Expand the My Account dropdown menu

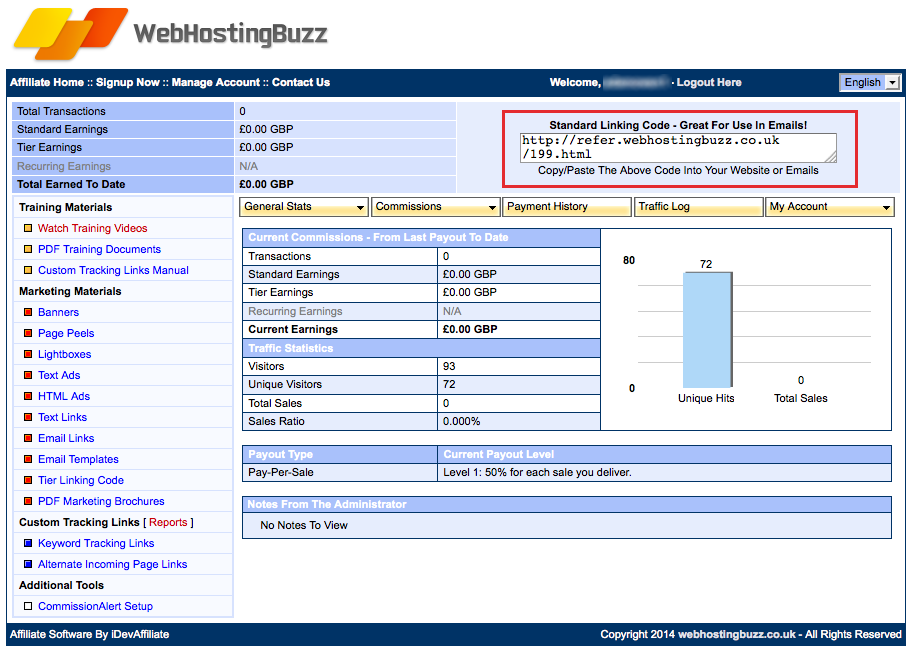(830, 207)
